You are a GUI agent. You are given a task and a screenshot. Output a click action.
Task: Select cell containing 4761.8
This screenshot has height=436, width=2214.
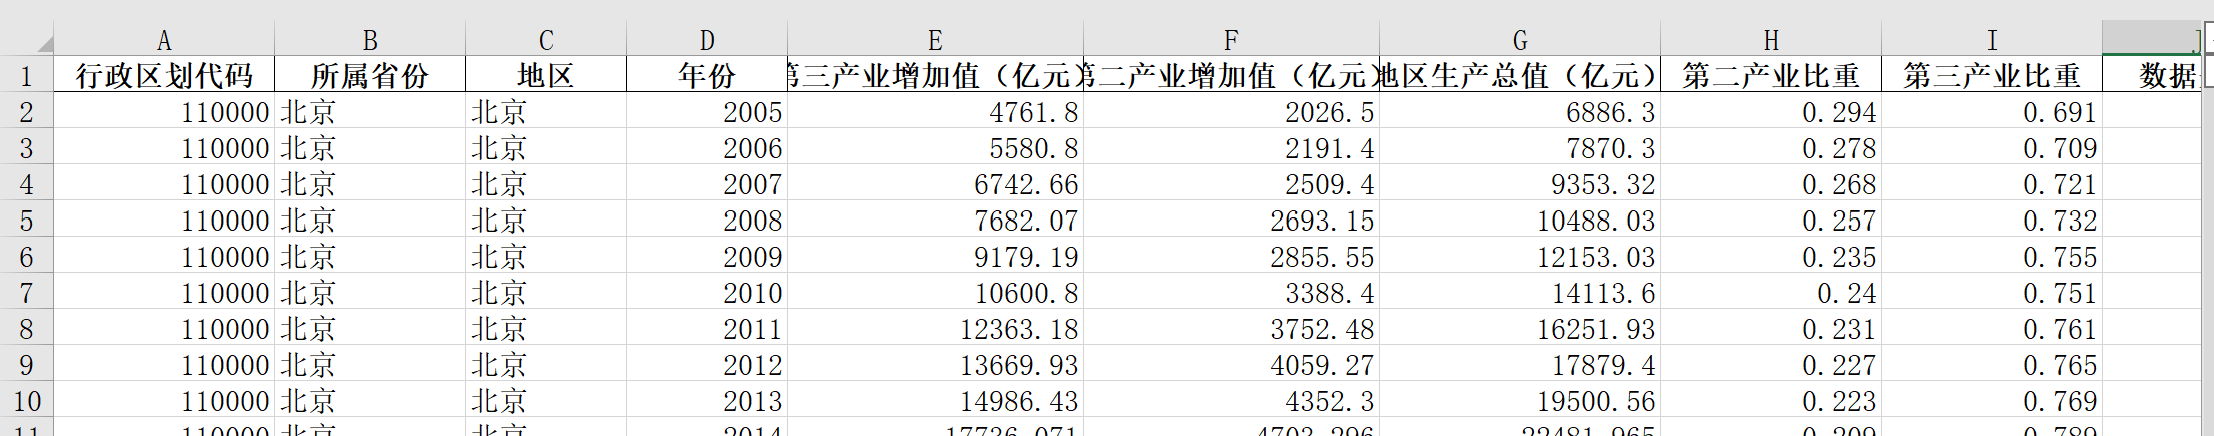coord(935,112)
